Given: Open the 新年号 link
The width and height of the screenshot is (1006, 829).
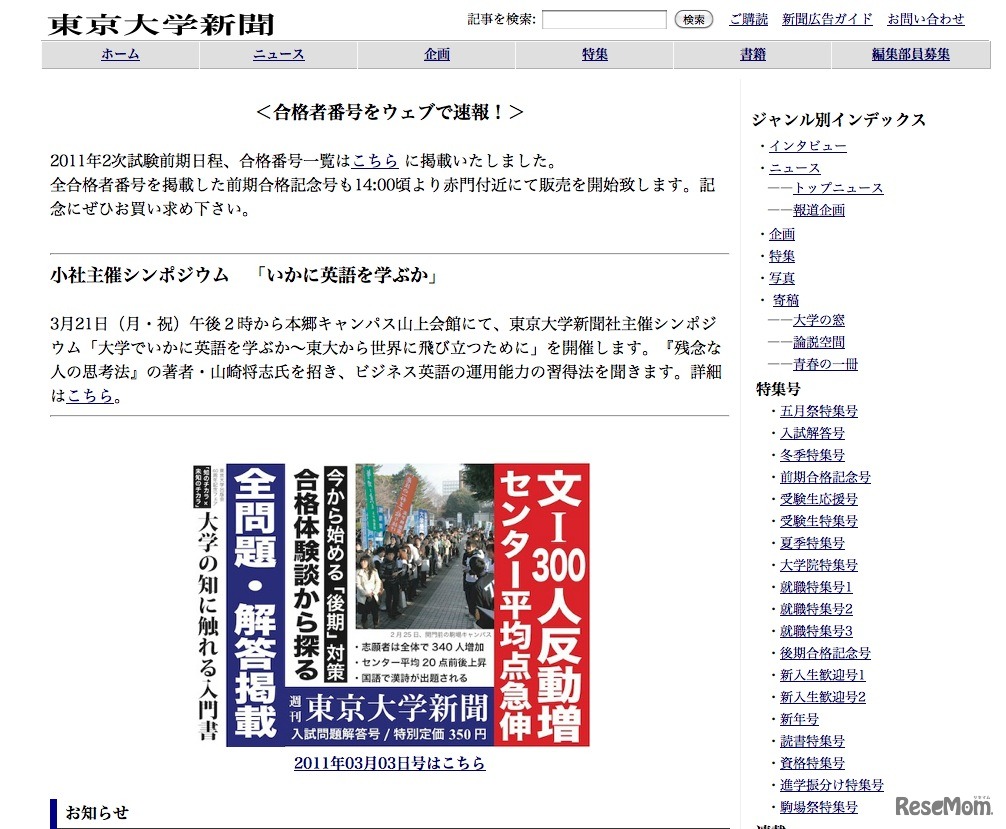Looking at the screenshot, I should pos(799,719).
